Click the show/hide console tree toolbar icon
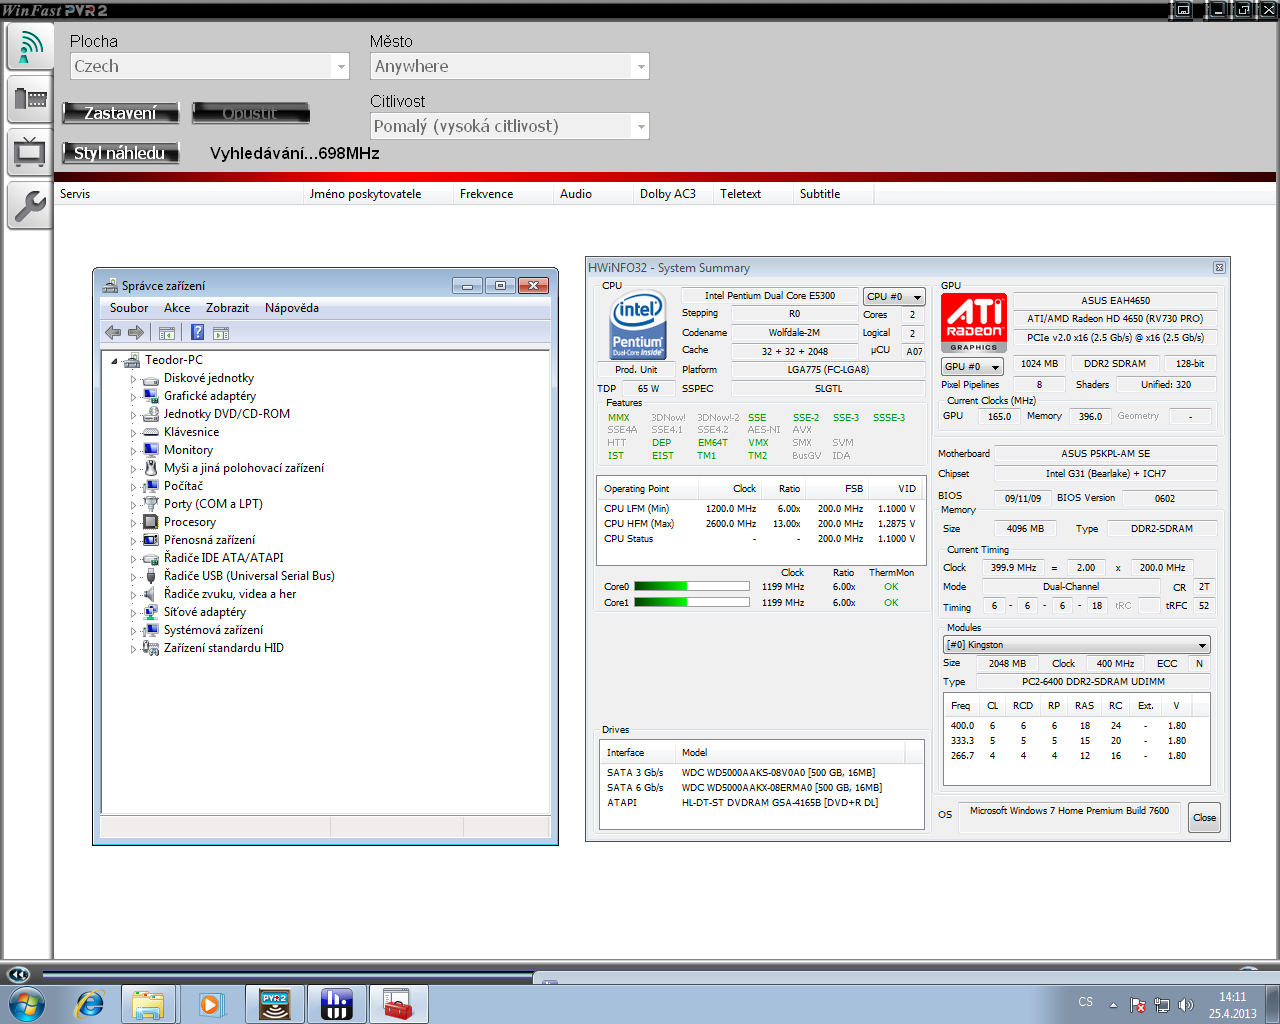 point(167,332)
